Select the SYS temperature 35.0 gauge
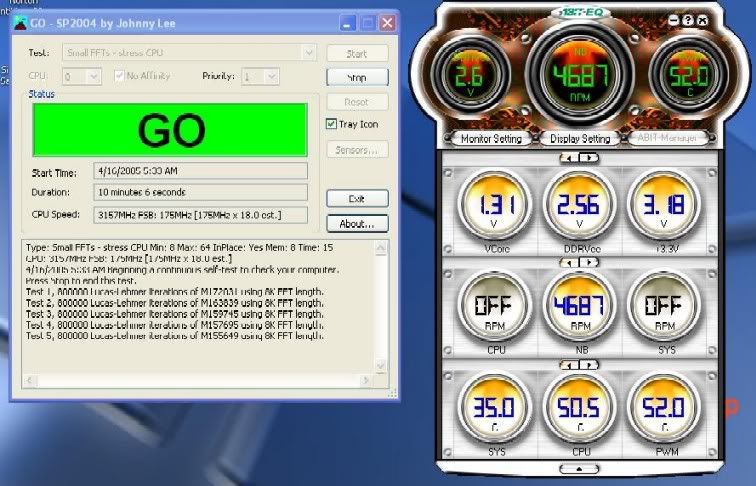756x486 pixels. [x=495, y=409]
